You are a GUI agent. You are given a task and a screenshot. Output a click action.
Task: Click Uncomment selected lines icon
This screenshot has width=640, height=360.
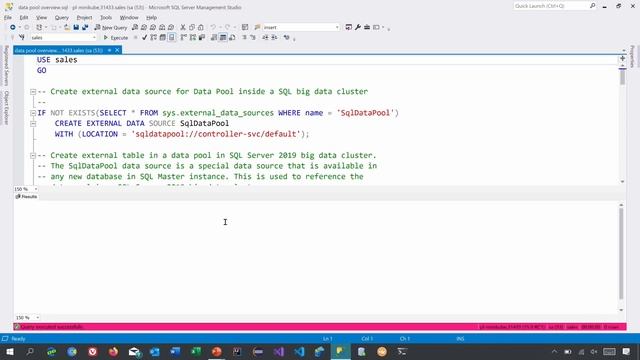pyautogui.click(x=253, y=38)
